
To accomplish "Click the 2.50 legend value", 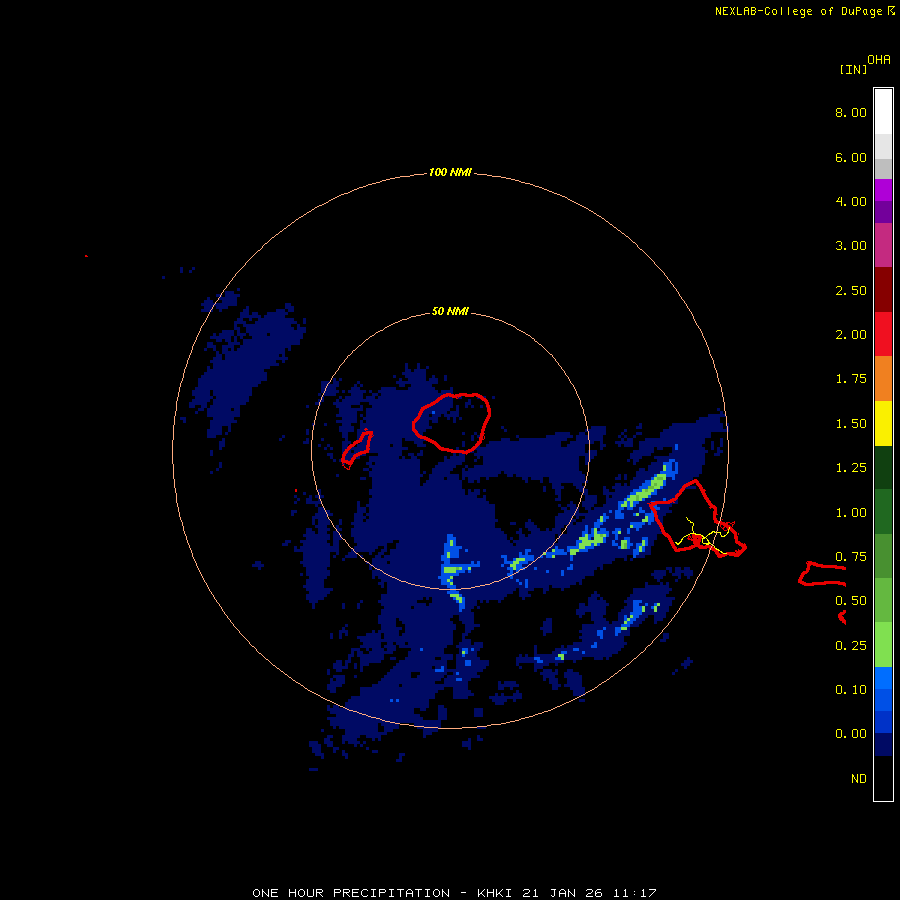I will coord(851,290).
